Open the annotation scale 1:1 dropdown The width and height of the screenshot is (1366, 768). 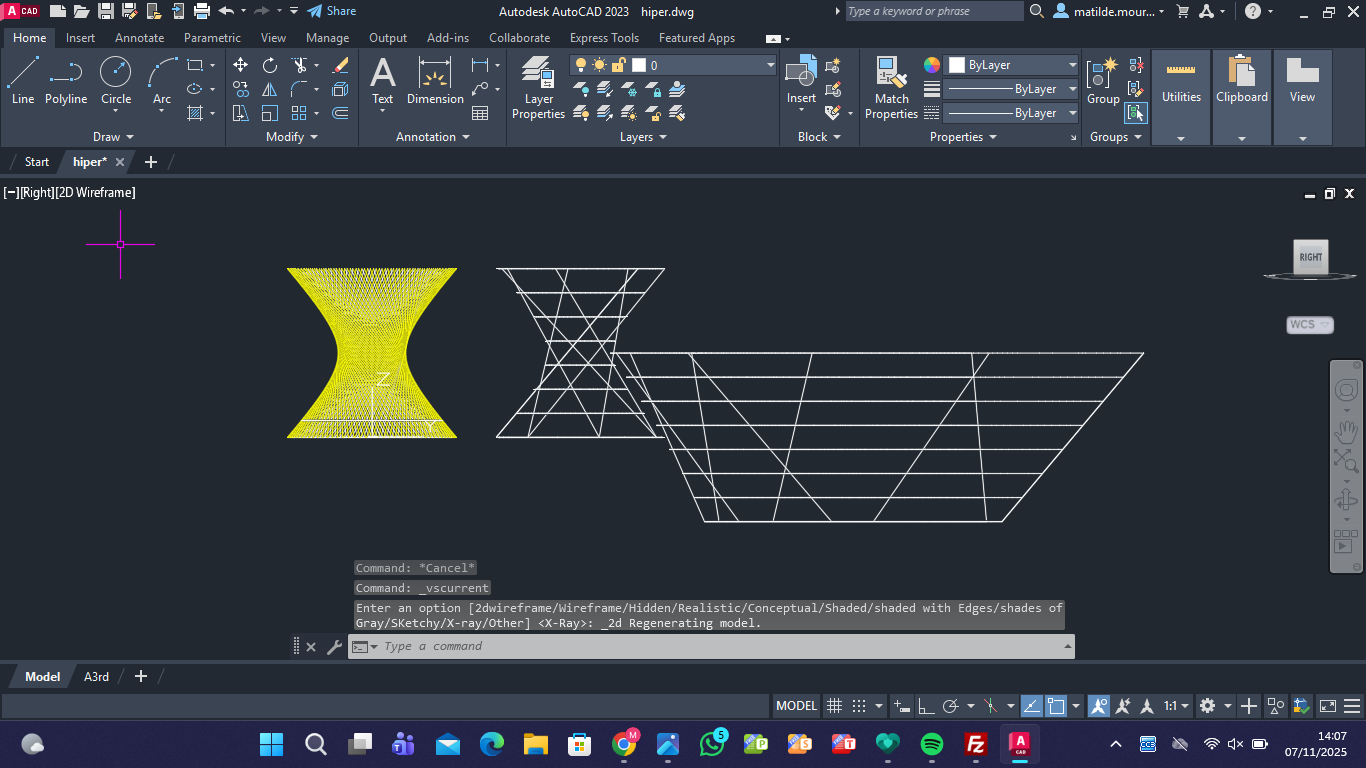[x=1176, y=706]
